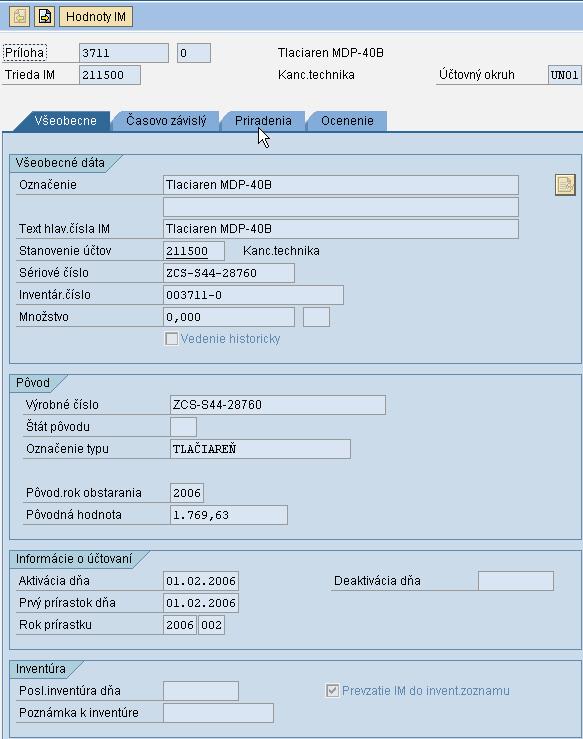Click the Príloha field containing 3711
The height and width of the screenshot is (739, 583).
(123, 53)
